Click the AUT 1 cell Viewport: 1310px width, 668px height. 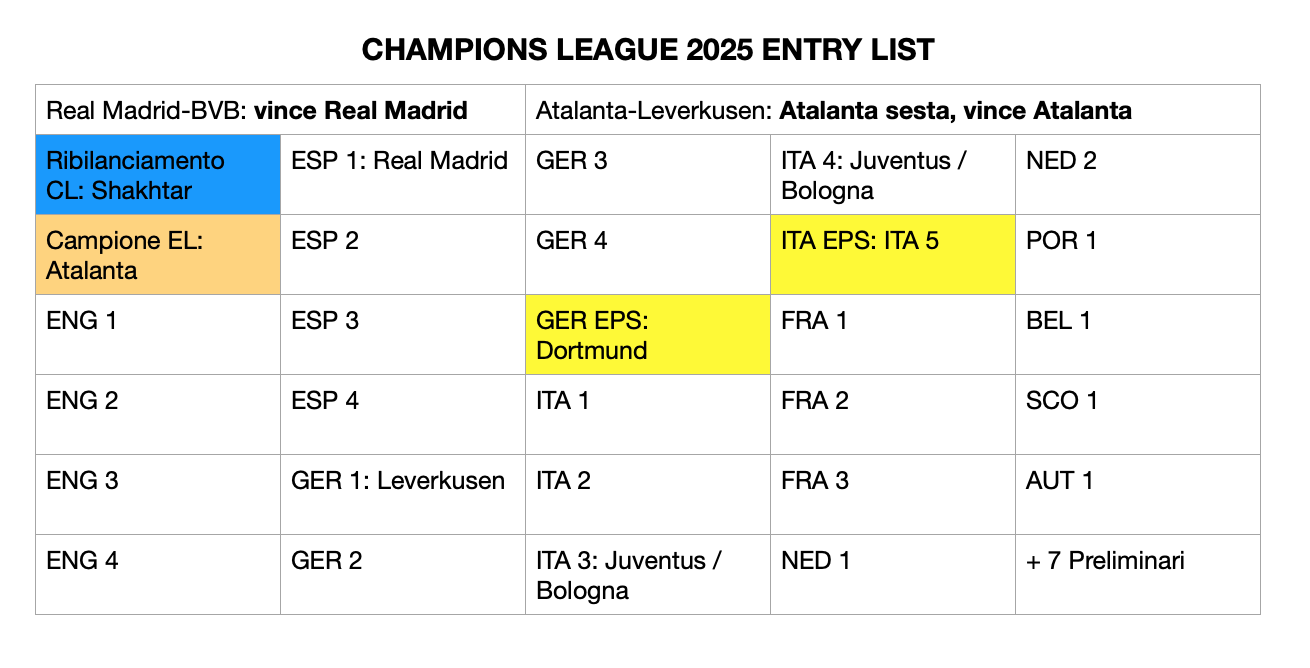pyautogui.click(x=1138, y=494)
